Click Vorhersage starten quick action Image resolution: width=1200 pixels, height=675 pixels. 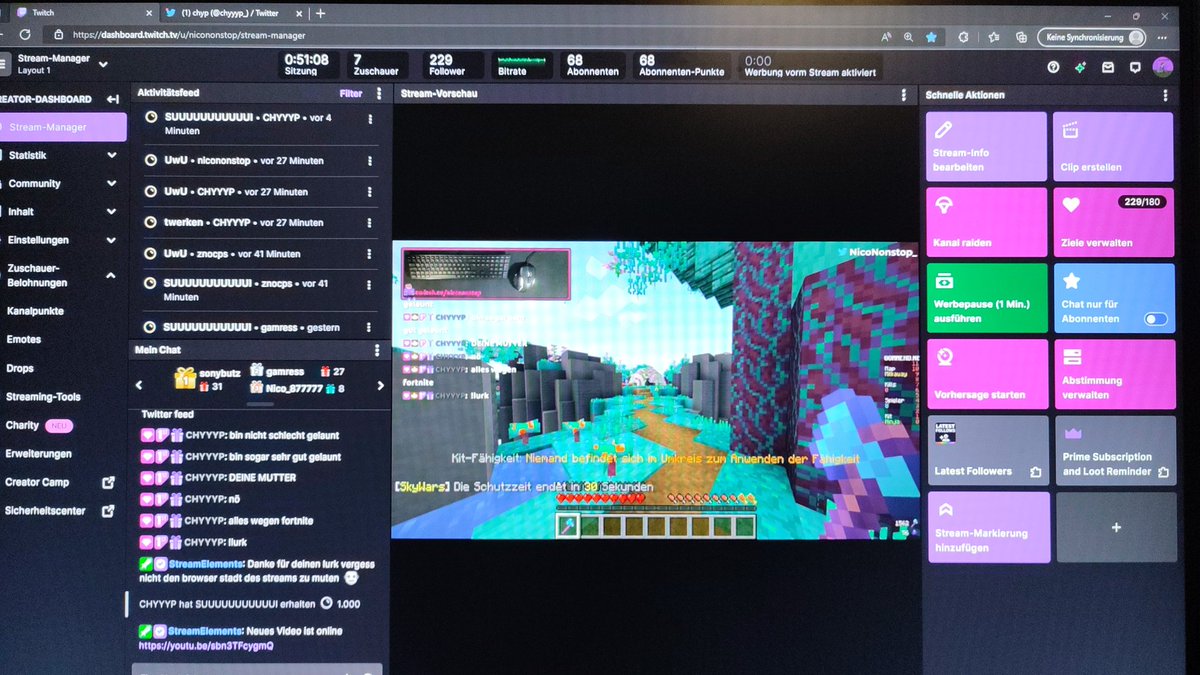click(988, 374)
